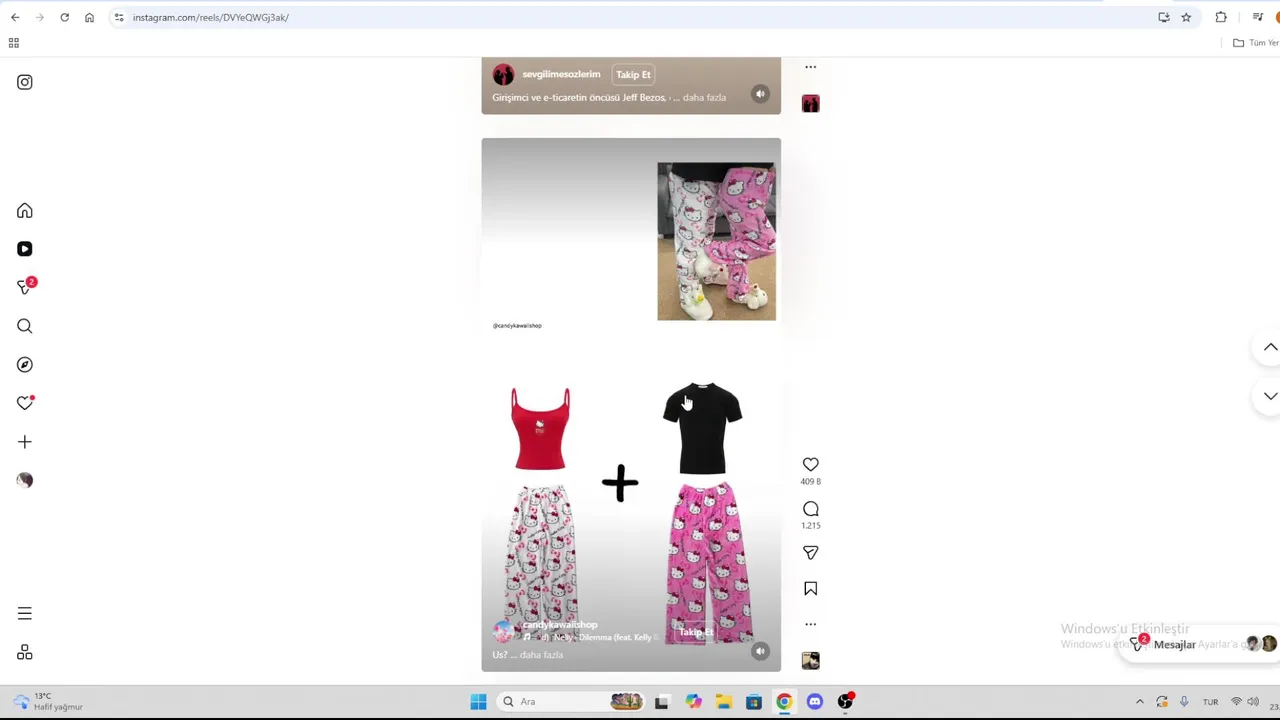Open more options on the previous reel
Screen dimensions: 1280x720
pos(811,67)
